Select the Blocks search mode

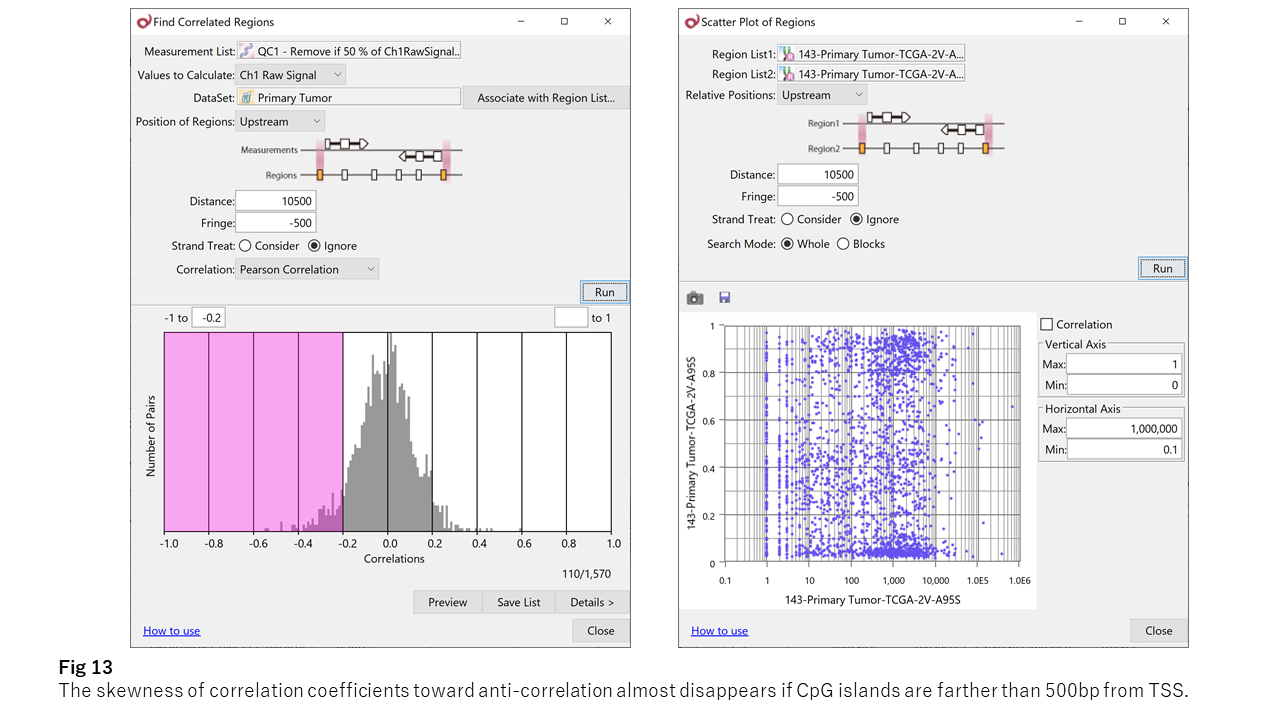click(x=843, y=244)
